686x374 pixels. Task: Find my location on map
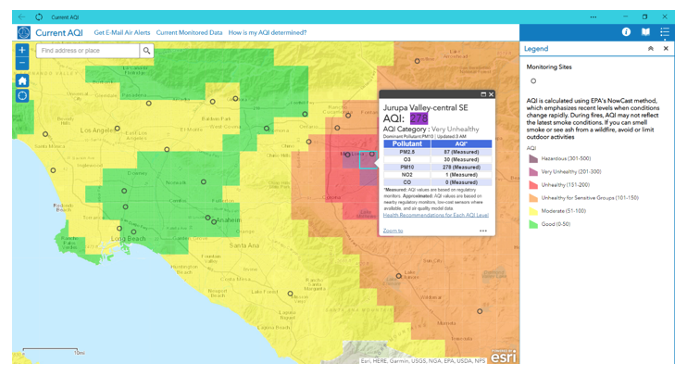click(x=22, y=95)
